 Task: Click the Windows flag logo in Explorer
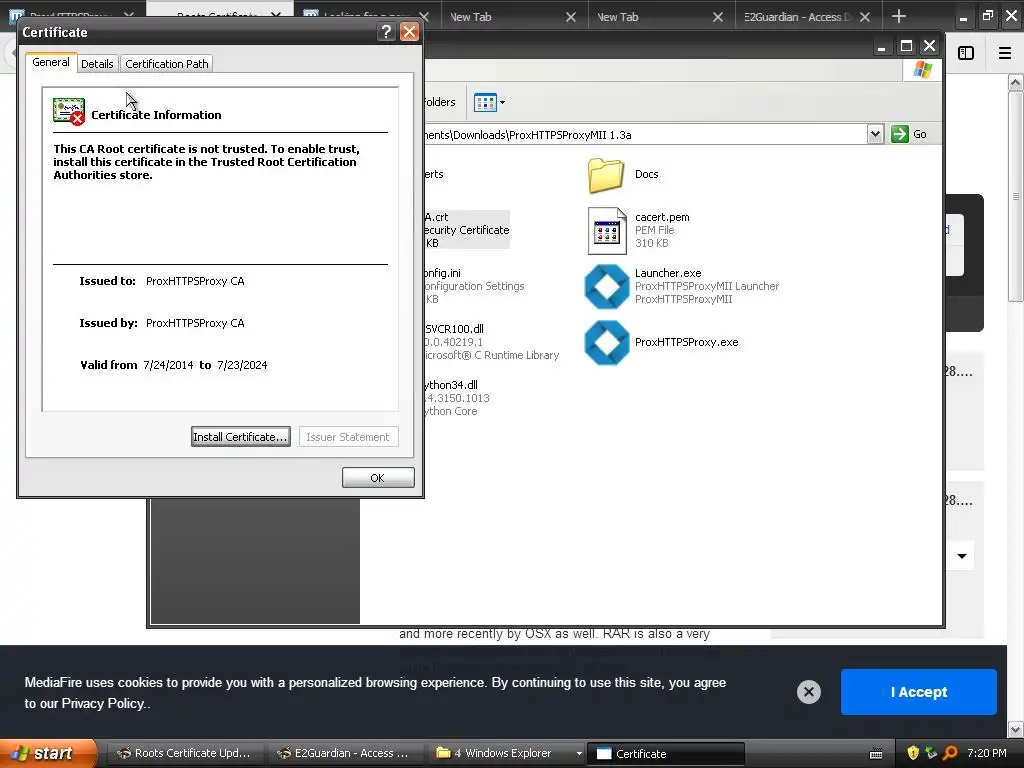point(923,69)
